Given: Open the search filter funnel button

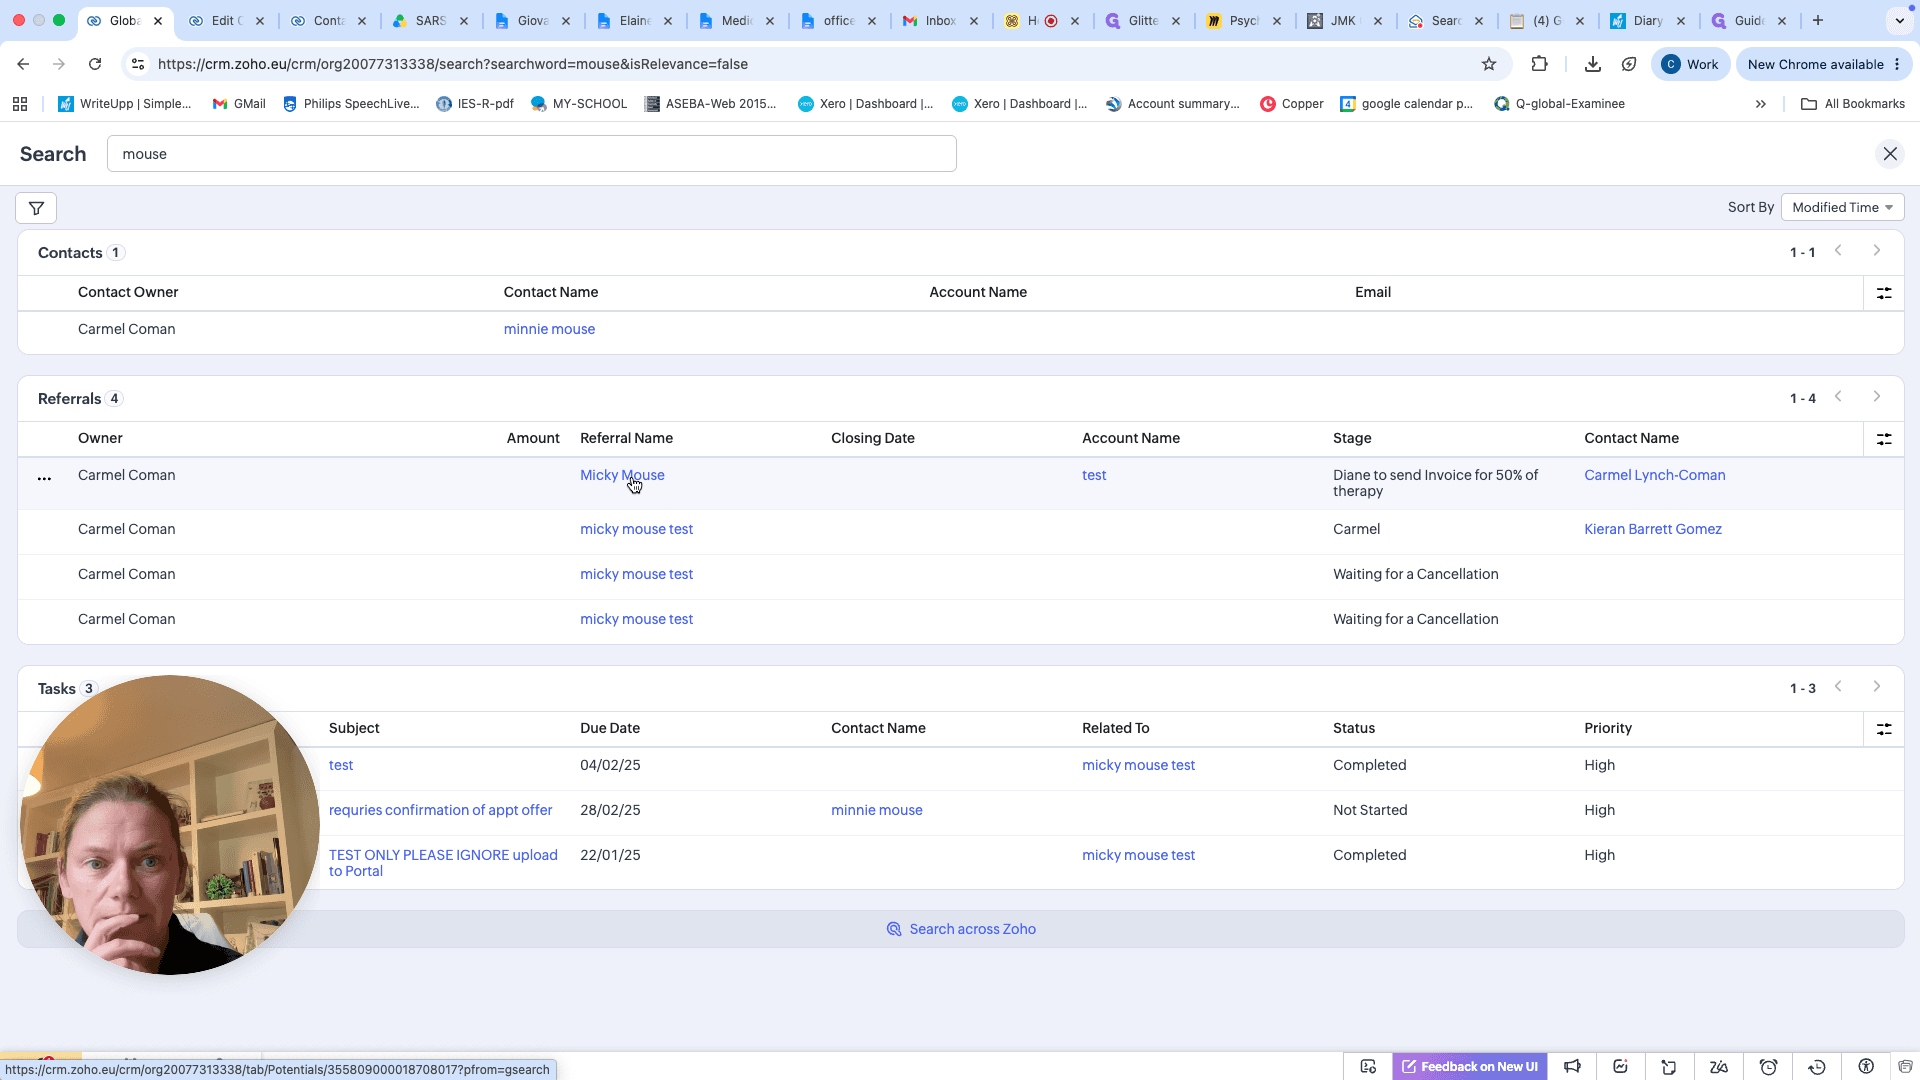Looking at the screenshot, I should click(x=36, y=208).
